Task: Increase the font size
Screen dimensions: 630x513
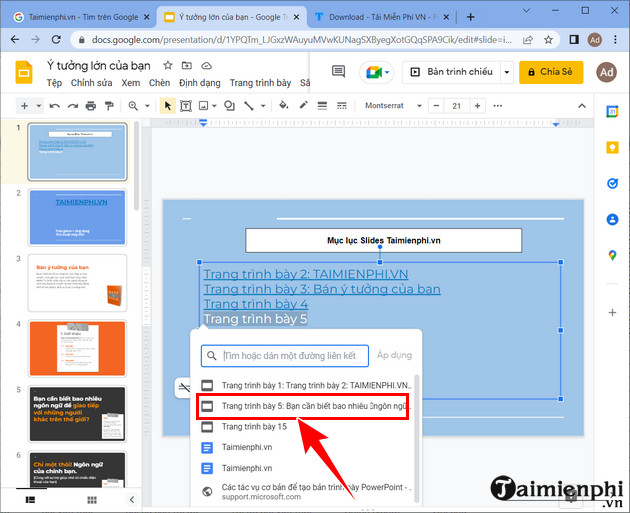Action: point(477,106)
